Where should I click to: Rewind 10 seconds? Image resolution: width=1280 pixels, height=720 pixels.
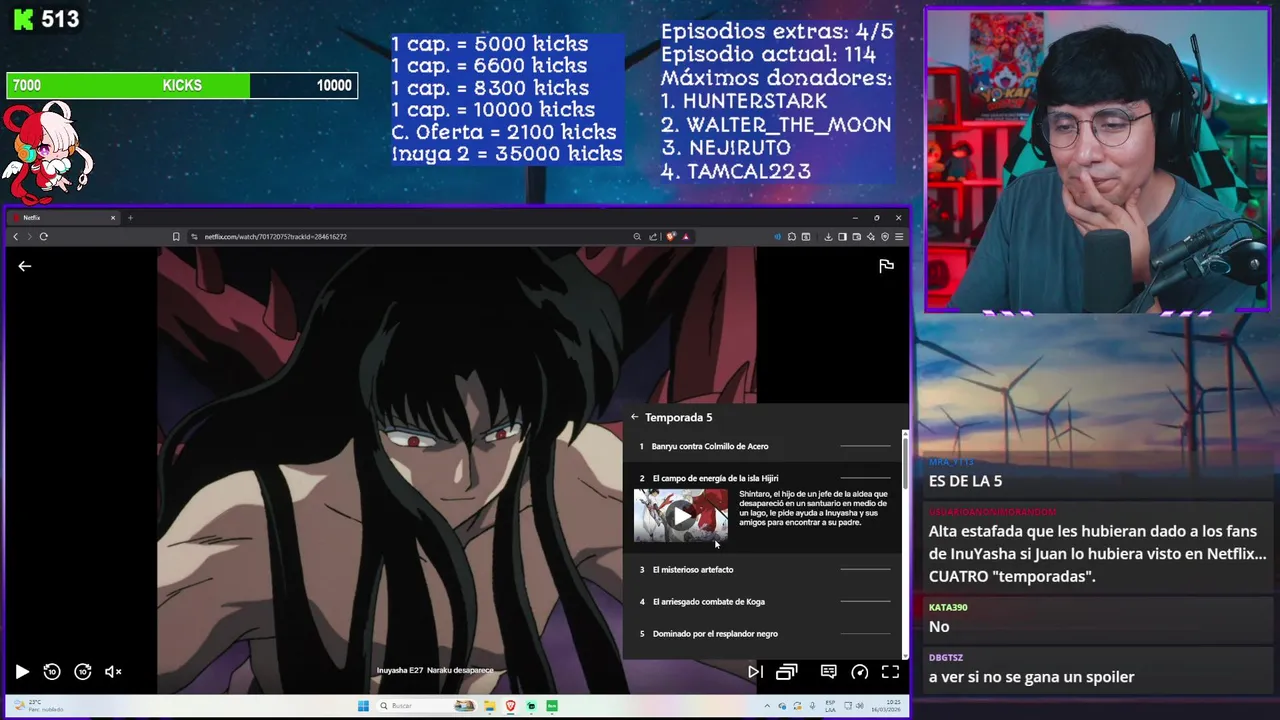tap(52, 672)
